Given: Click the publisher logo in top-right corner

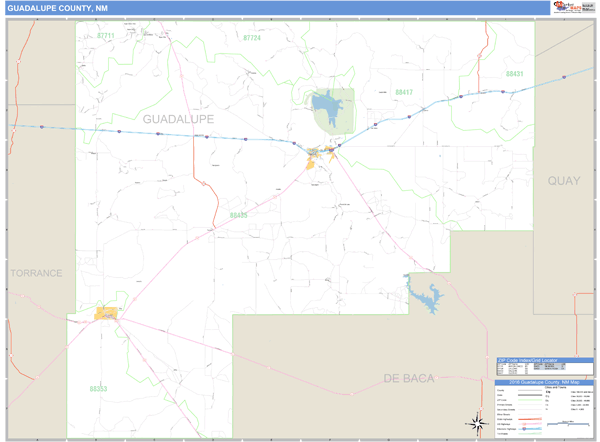Looking at the screenshot, I should pos(571,8).
